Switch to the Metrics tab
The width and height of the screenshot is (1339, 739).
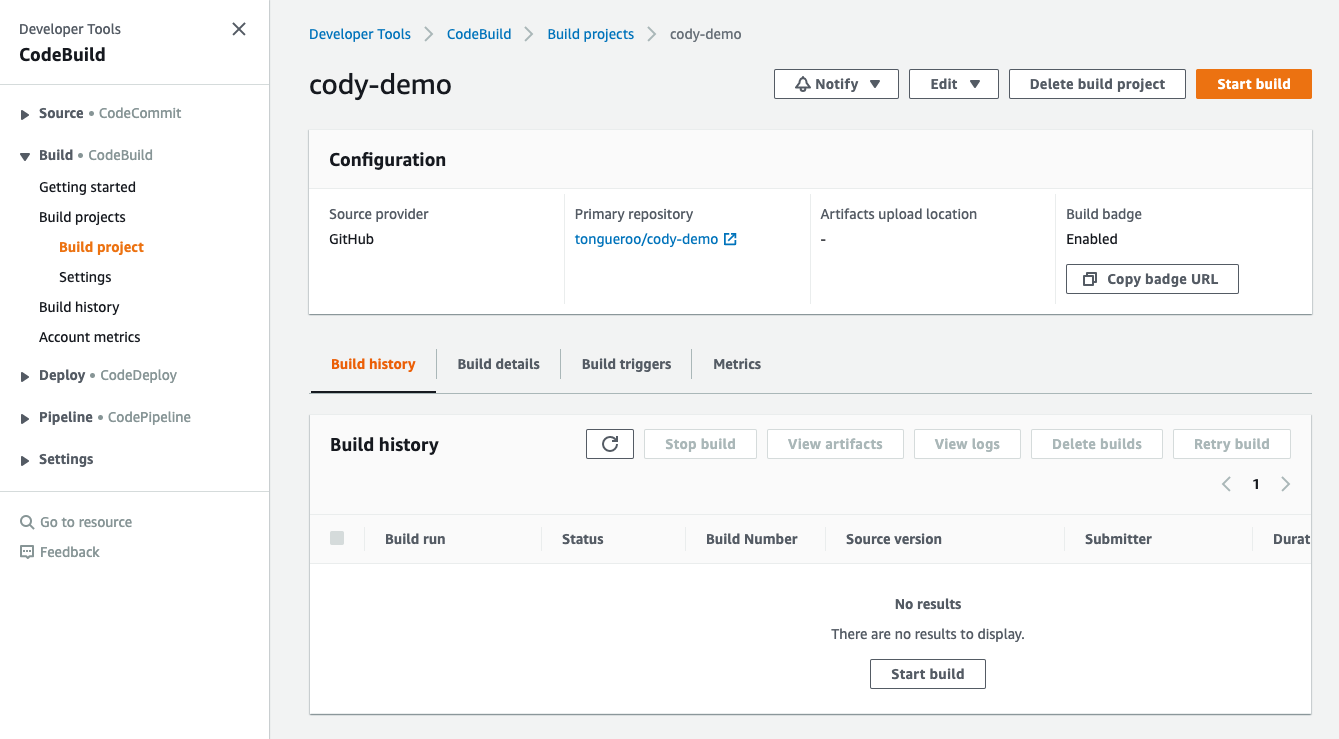tap(737, 364)
